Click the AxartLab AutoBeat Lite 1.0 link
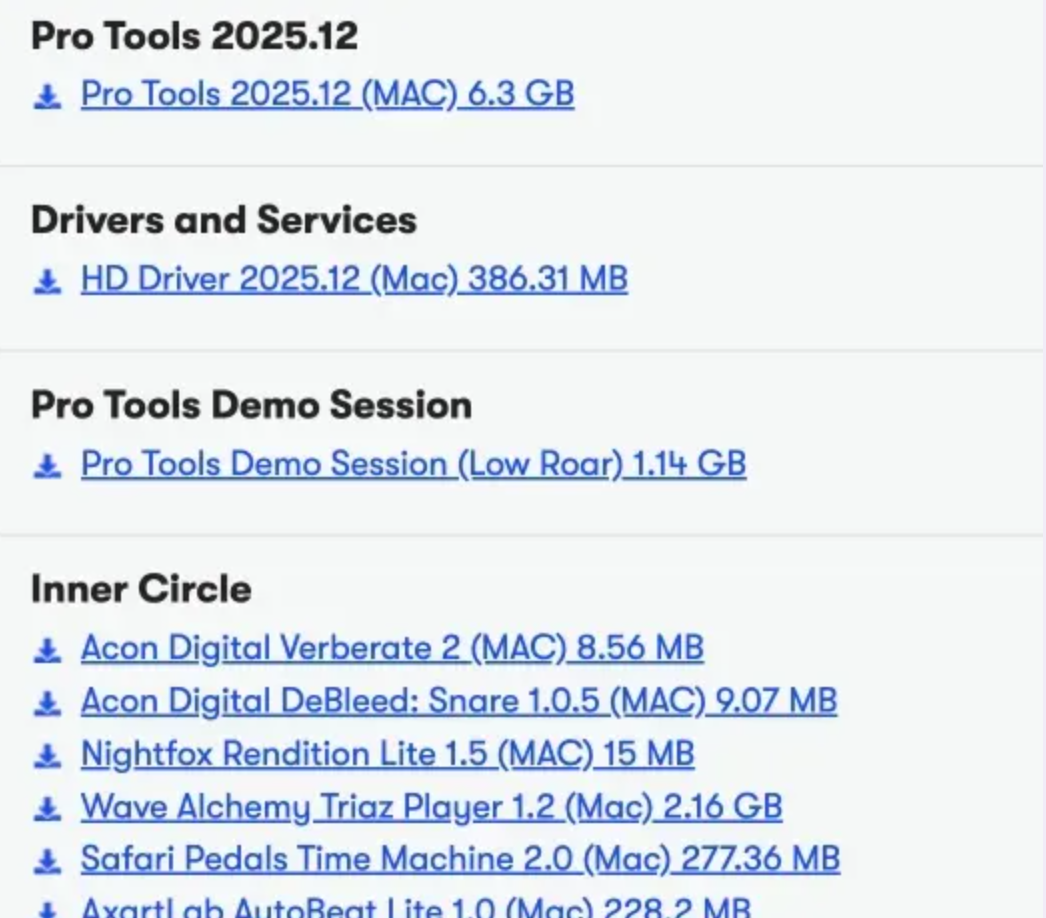This screenshot has height=918, width=1046. tap(415, 908)
